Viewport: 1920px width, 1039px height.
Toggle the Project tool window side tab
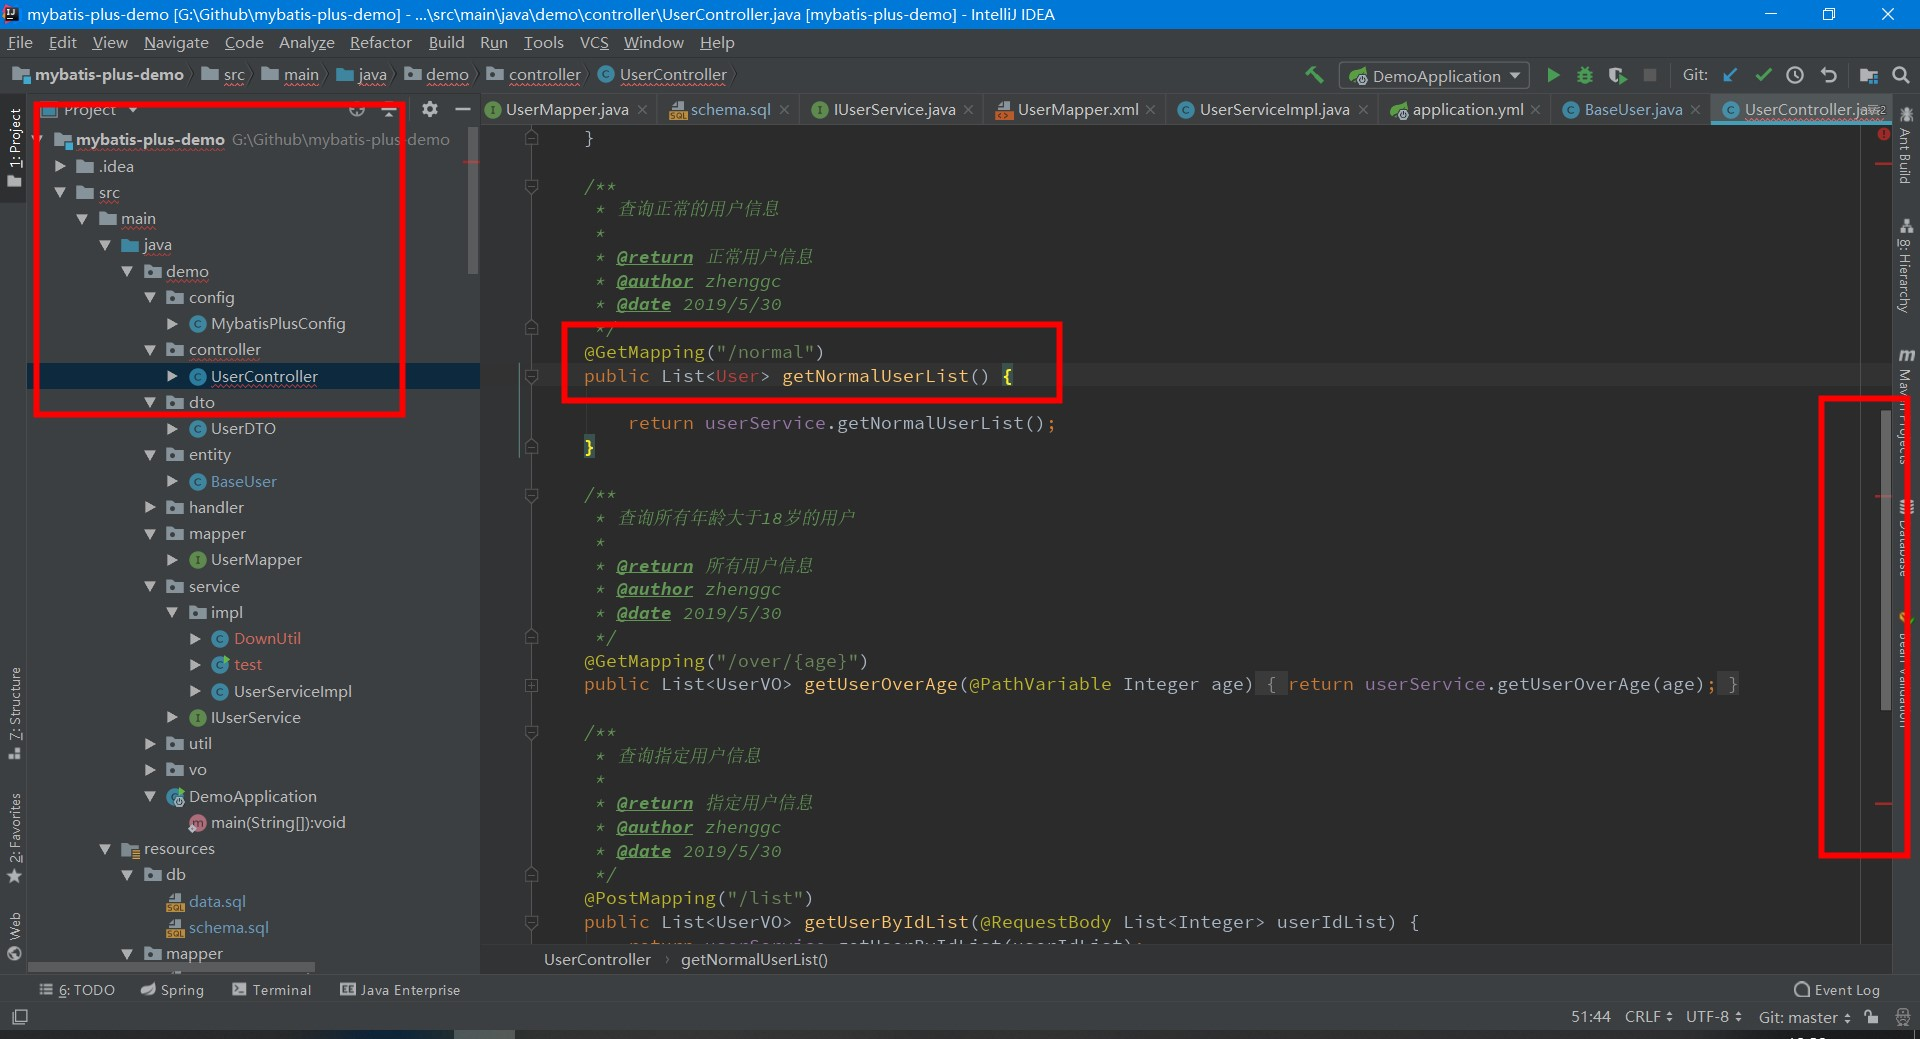click(x=14, y=148)
